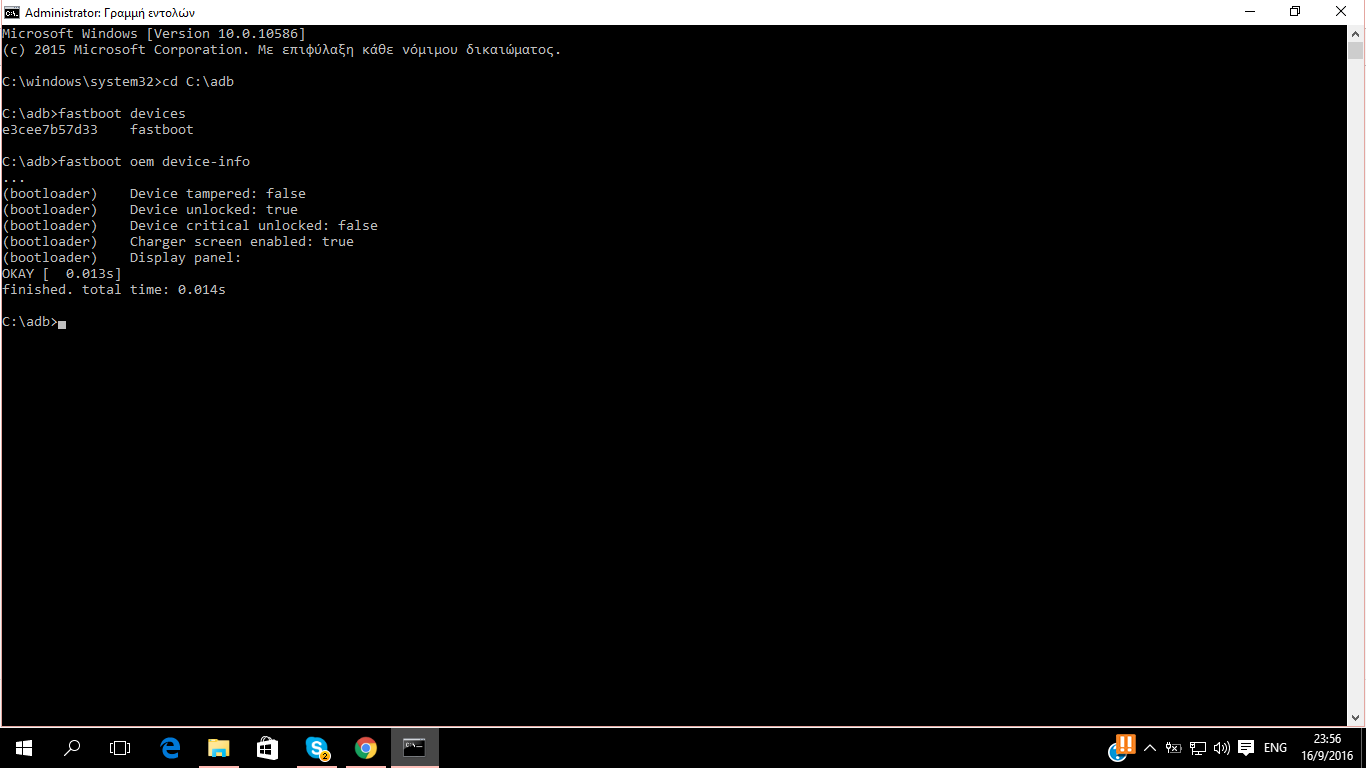Click the scrollbar down arrow in the console
The height and width of the screenshot is (768, 1366).
(1355, 718)
